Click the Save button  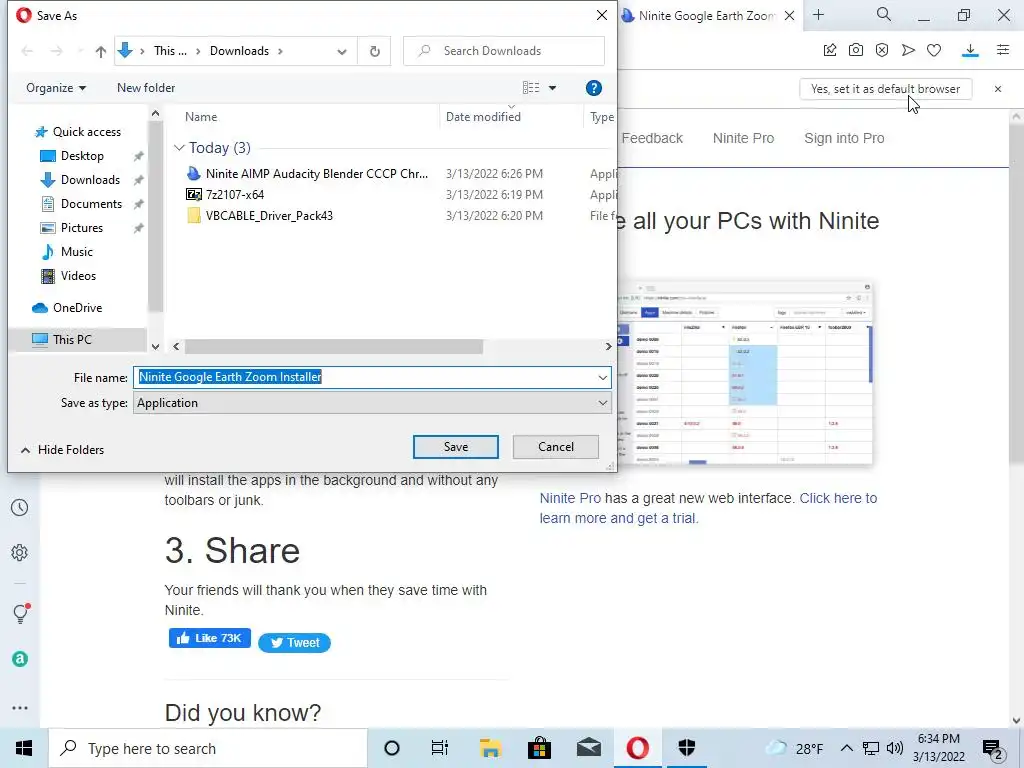[456, 447]
